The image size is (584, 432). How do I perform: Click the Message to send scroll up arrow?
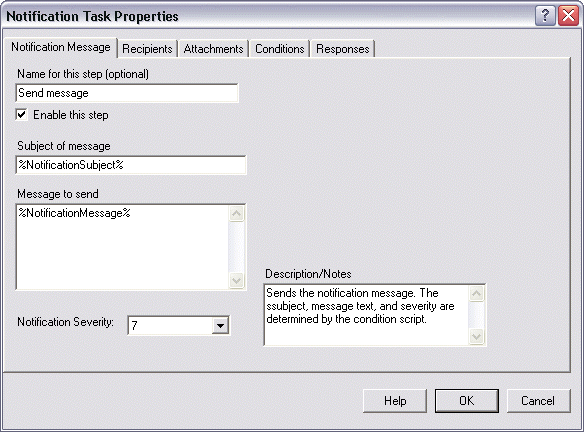[236, 213]
